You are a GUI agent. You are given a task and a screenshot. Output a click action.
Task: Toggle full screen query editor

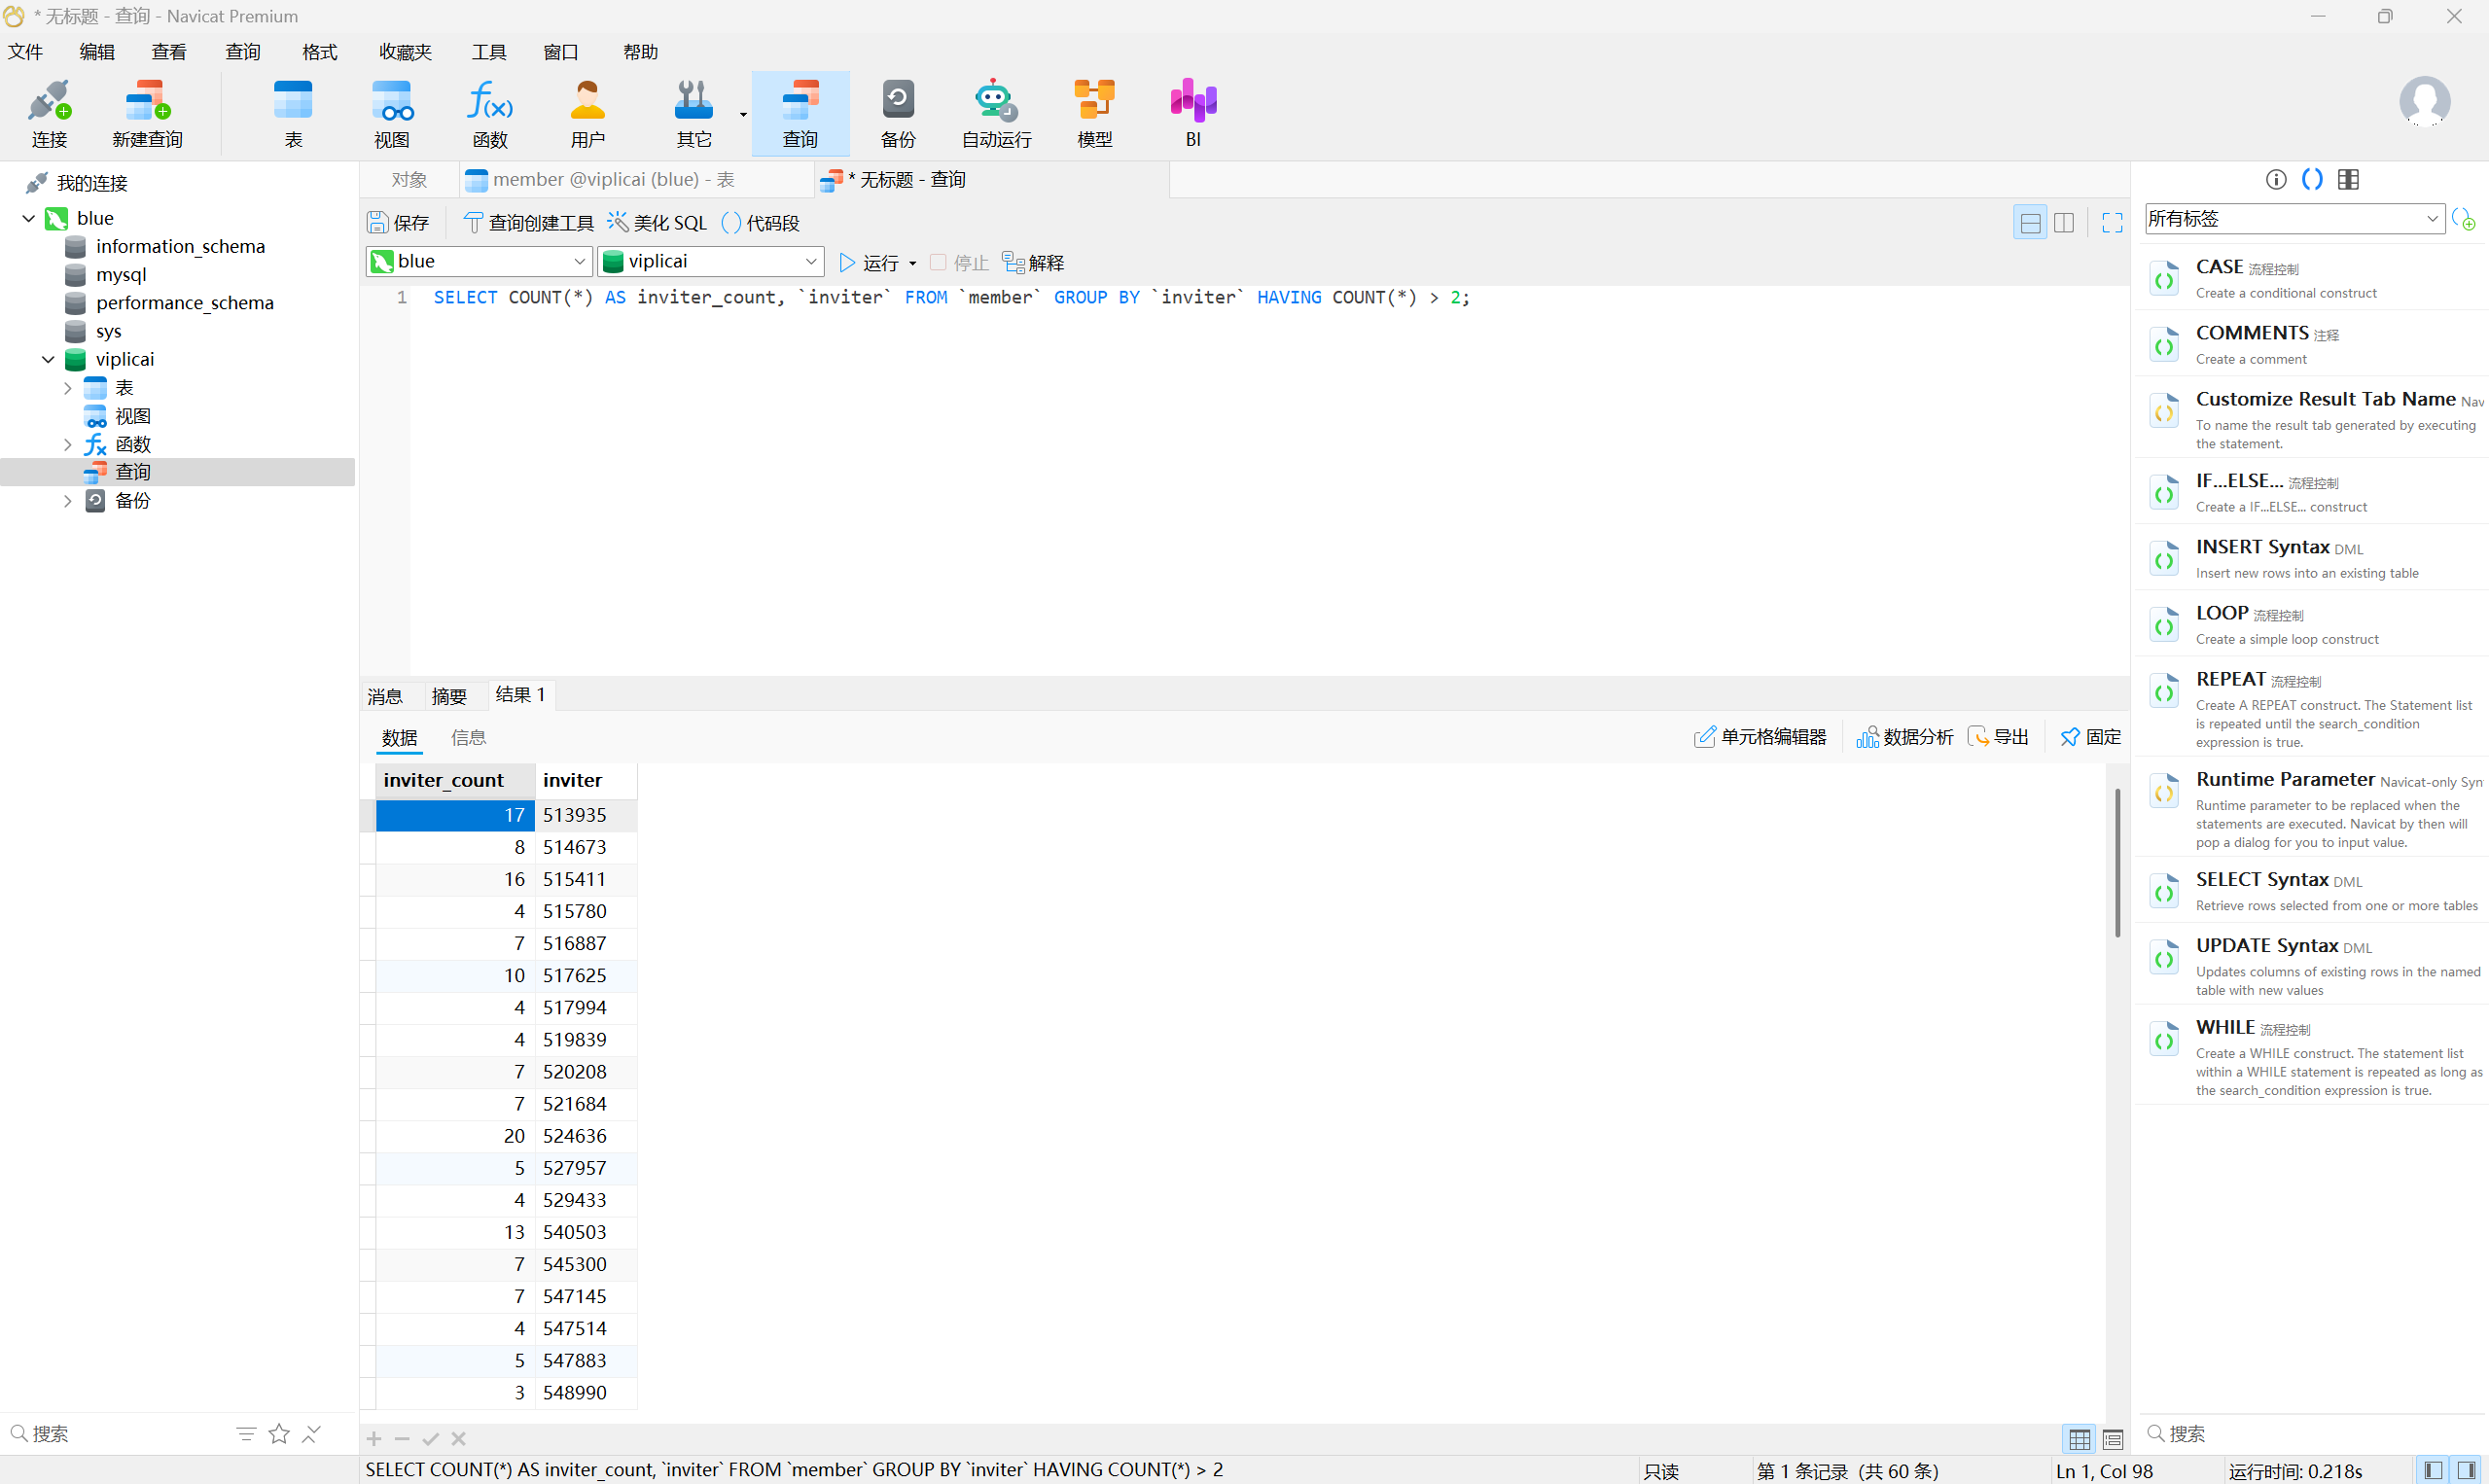2112,222
